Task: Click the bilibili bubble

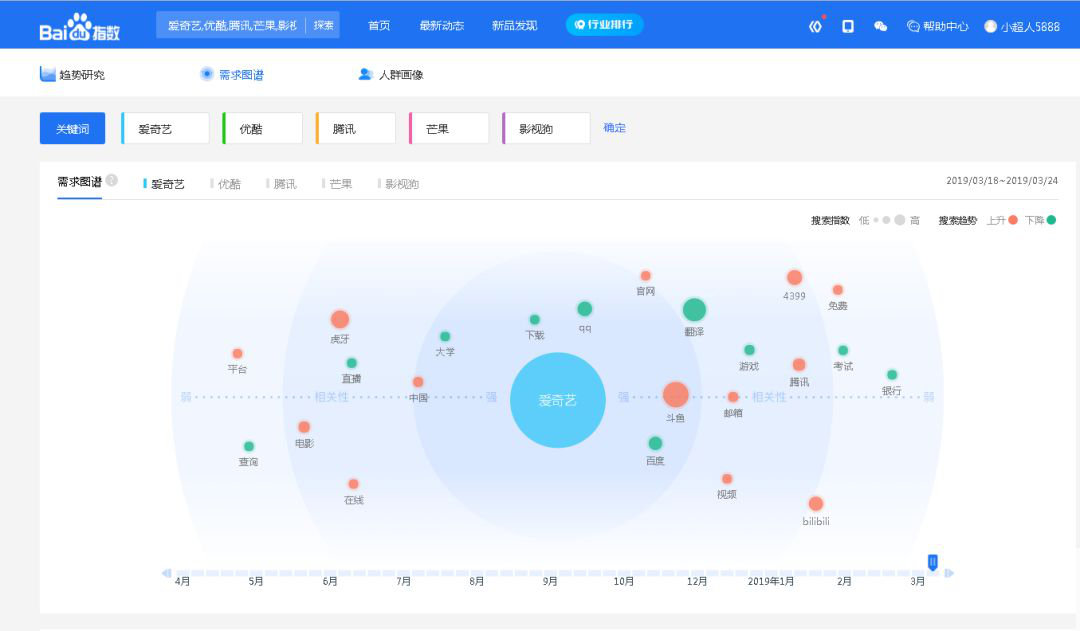Action: (x=816, y=504)
